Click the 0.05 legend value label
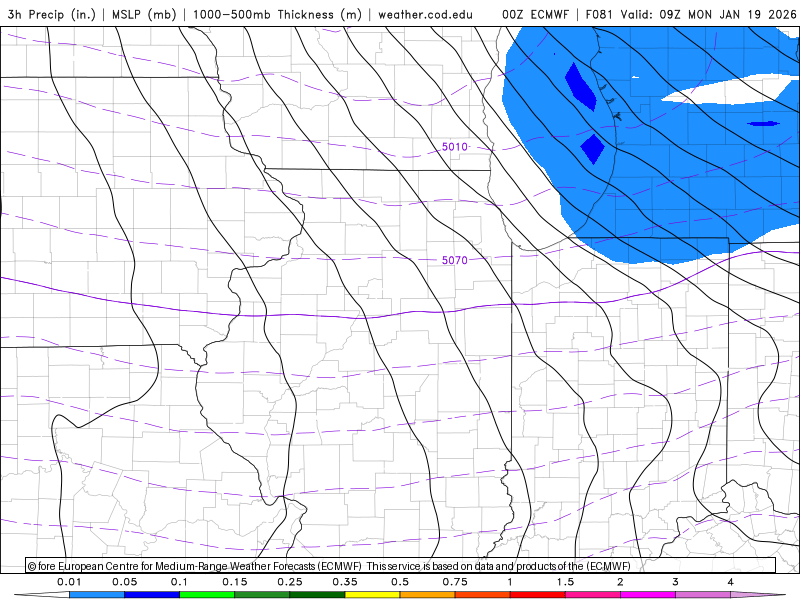Image resolution: width=800 pixels, height=600 pixels. [124, 582]
